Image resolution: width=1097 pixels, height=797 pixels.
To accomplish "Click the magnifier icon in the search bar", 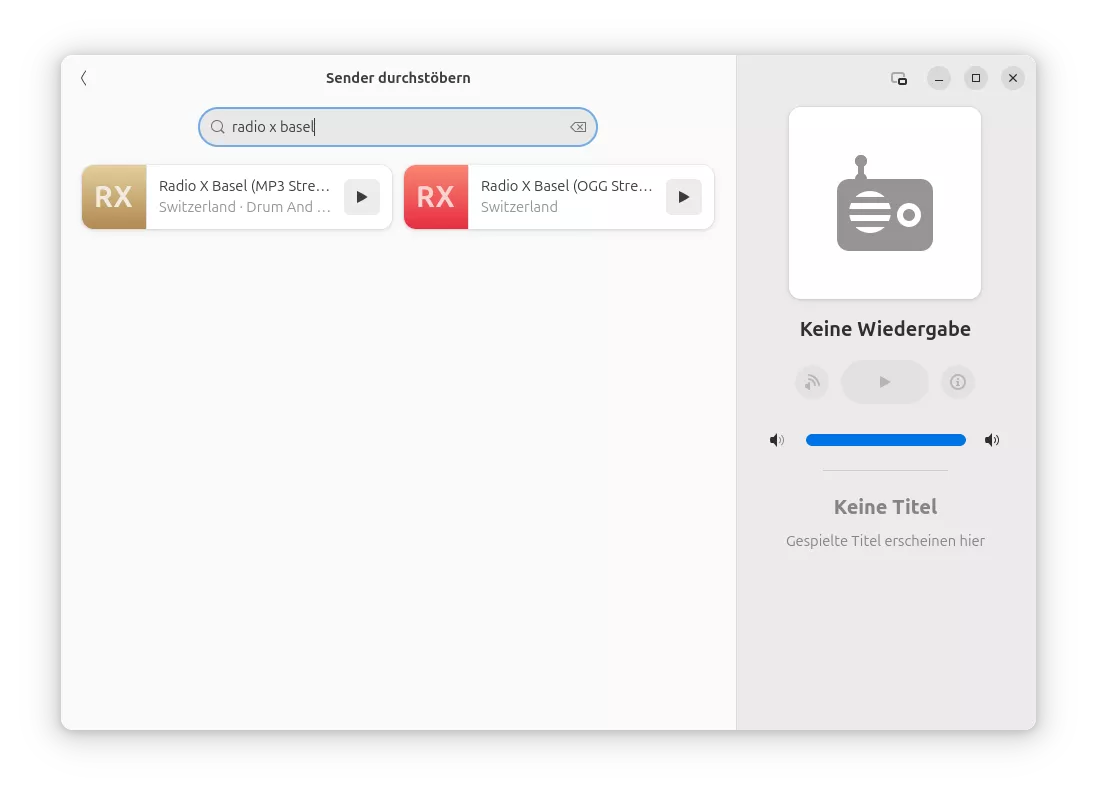I will (x=217, y=127).
